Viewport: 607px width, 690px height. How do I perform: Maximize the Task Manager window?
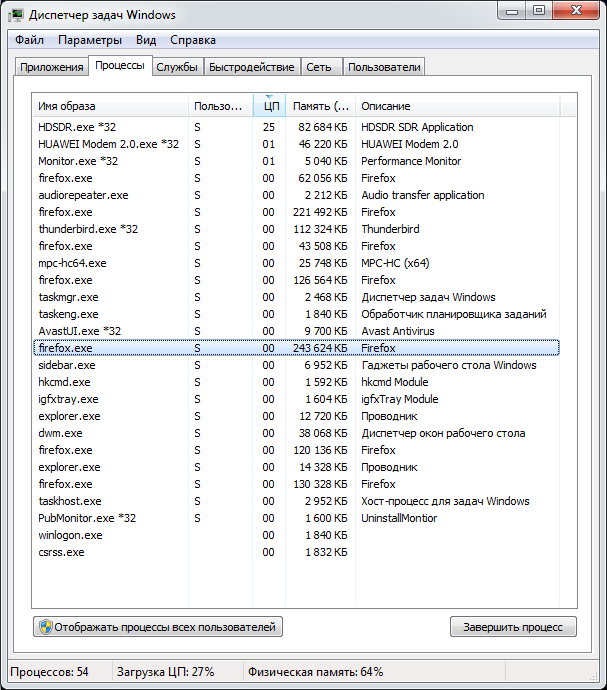(539, 11)
